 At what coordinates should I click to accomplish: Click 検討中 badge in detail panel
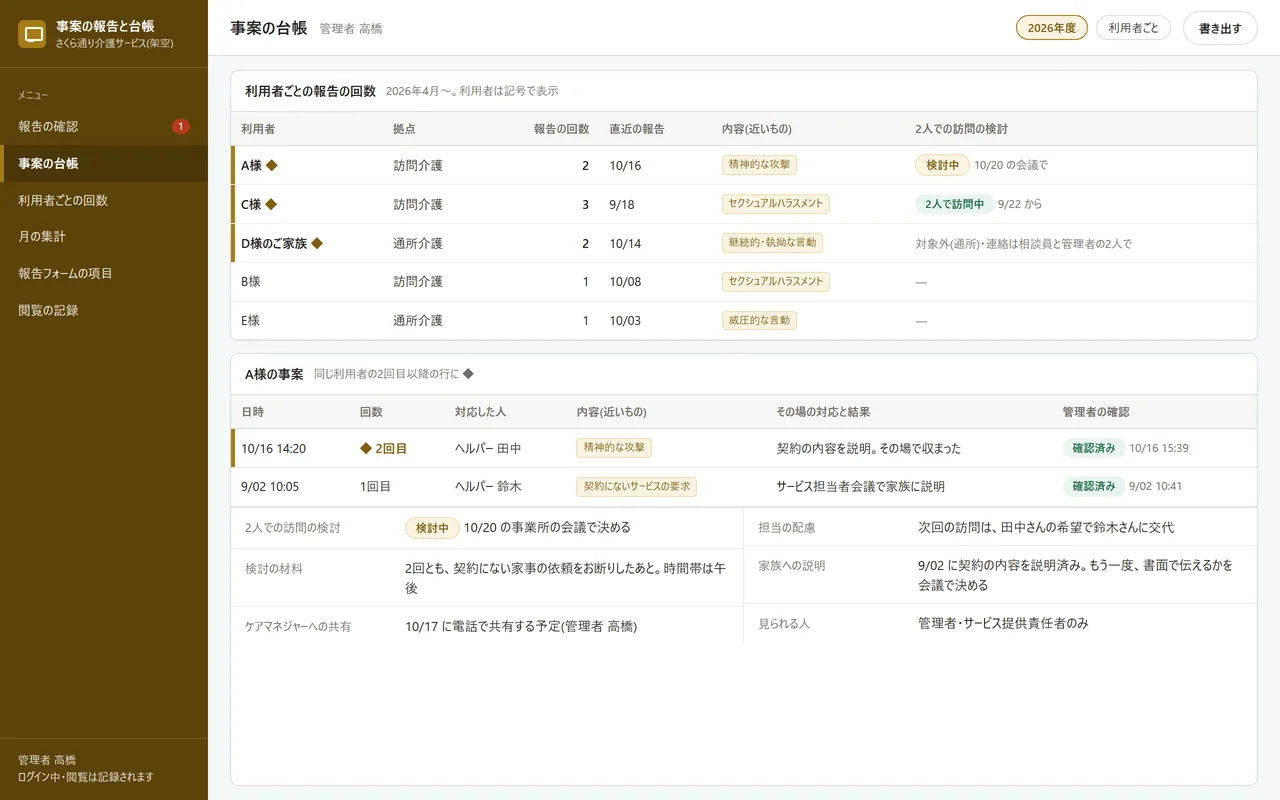(x=432, y=527)
